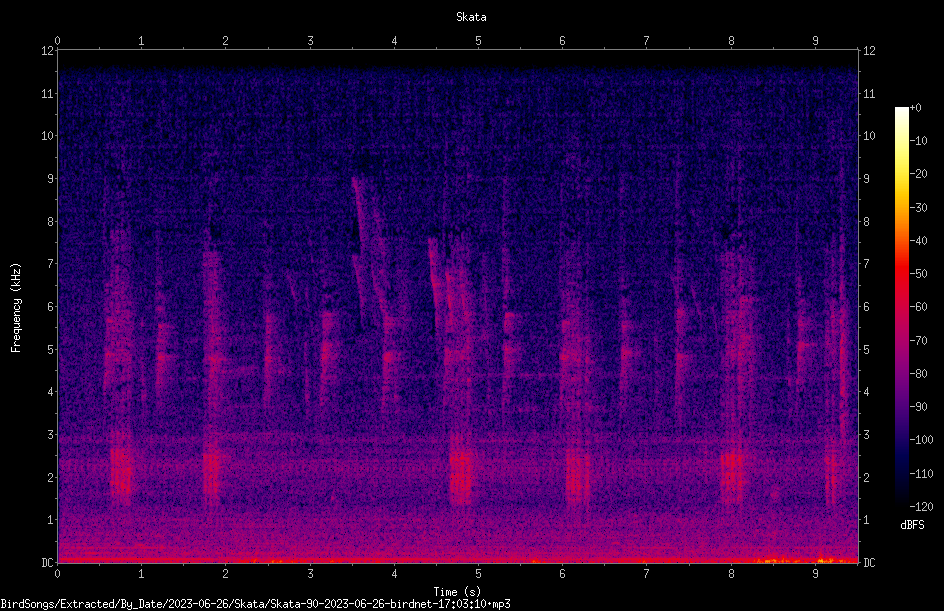The width and height of the screenshot is (944, 611).
Task: Click "1" on the left frequency axis
Action: (x=50, y=520)
